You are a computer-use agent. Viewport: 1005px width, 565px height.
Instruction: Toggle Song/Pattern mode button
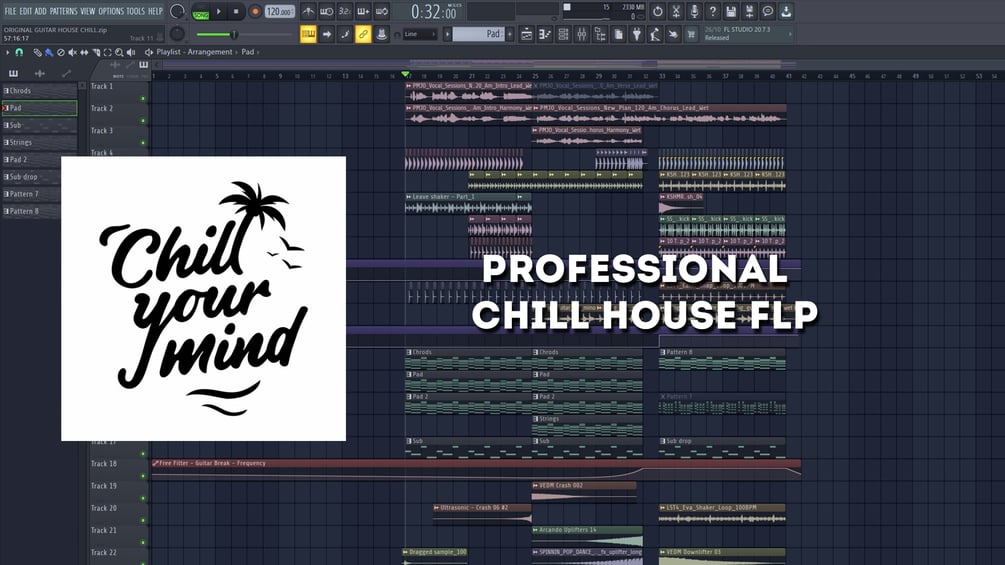[201, 12]
